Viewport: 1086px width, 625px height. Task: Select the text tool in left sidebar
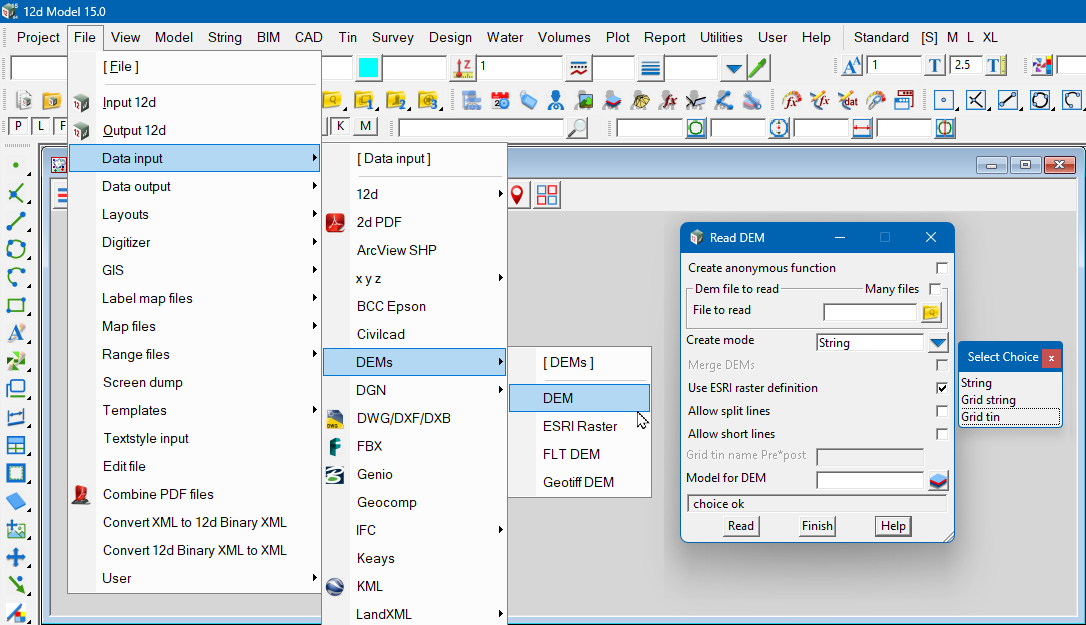pos(16,334)
